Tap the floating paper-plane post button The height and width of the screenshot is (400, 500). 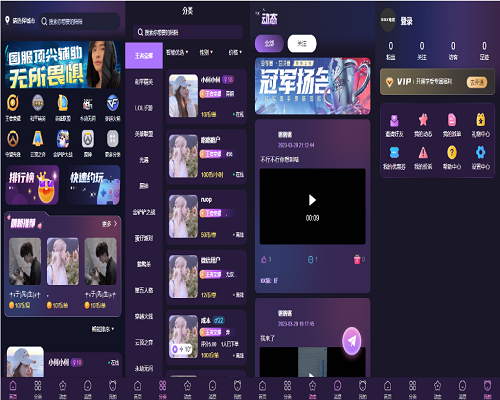352,340
